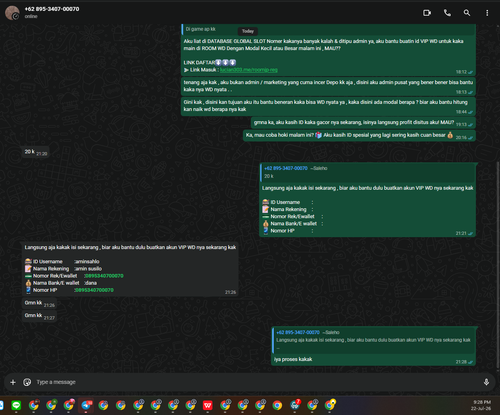Select the 'Gmn kk' message sent 21:27
This screenshot has height=415, width=500.
[39, 316]
